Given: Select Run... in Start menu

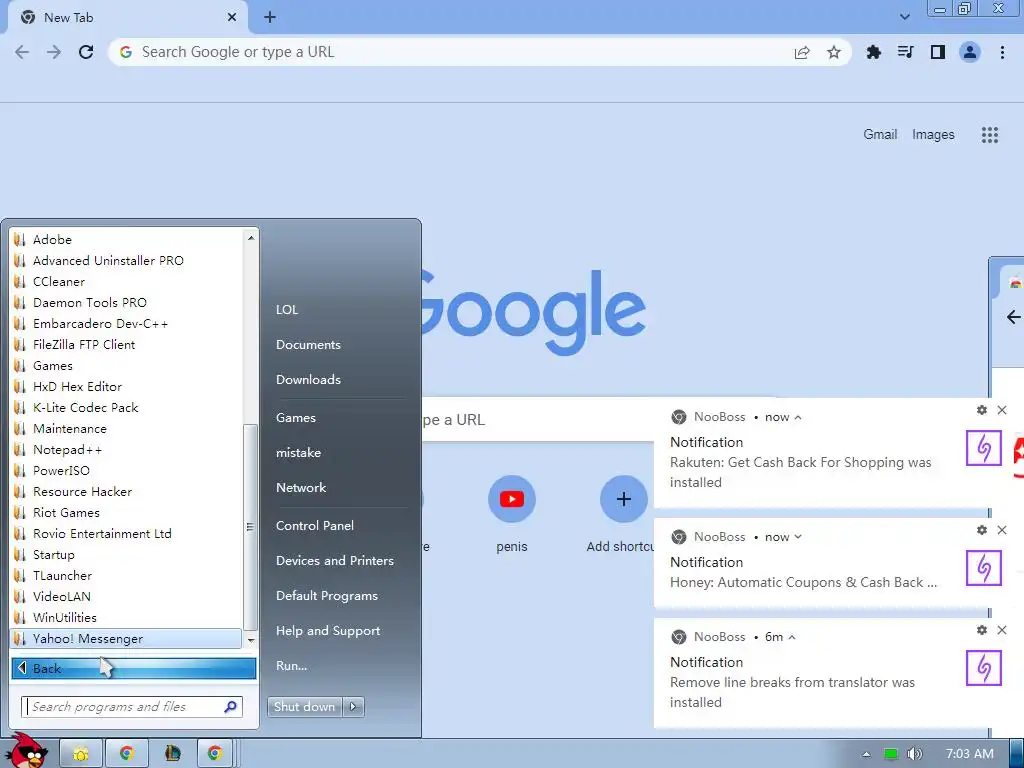Looking at the screenshot, I should click(x=291, y=666).
